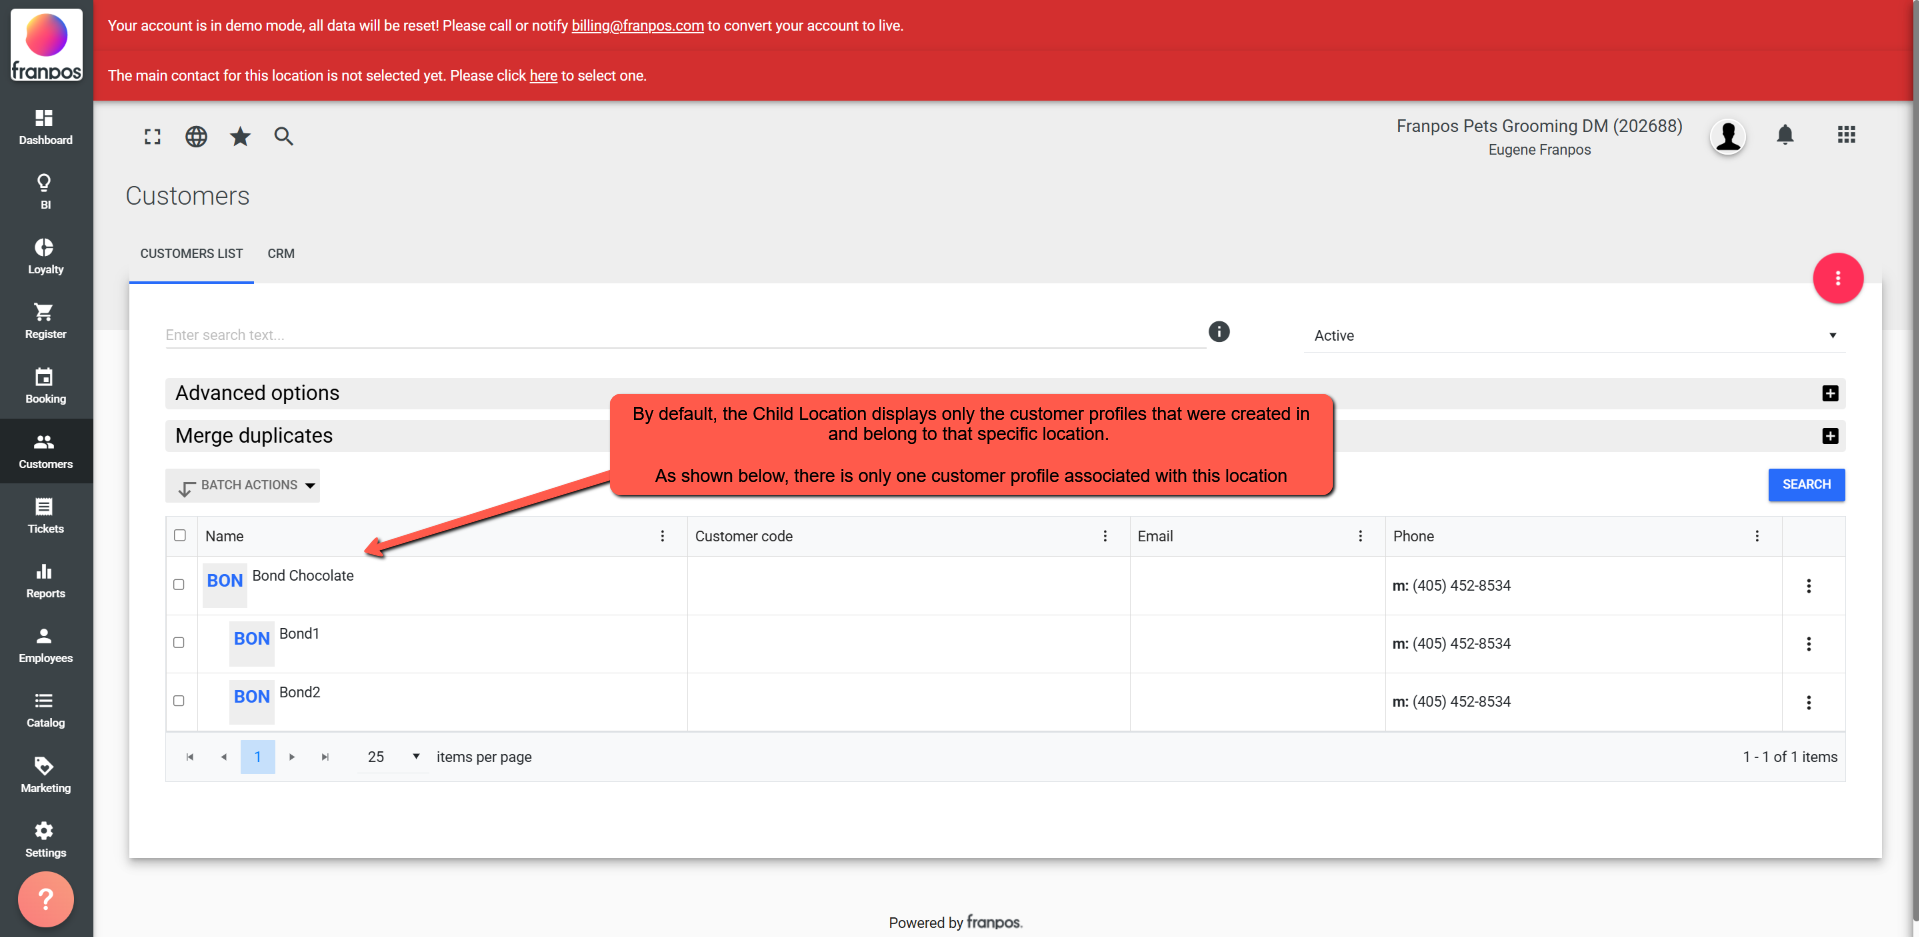Switch to the CRM tab
The image size is (1919, 937).
point(281,254)
